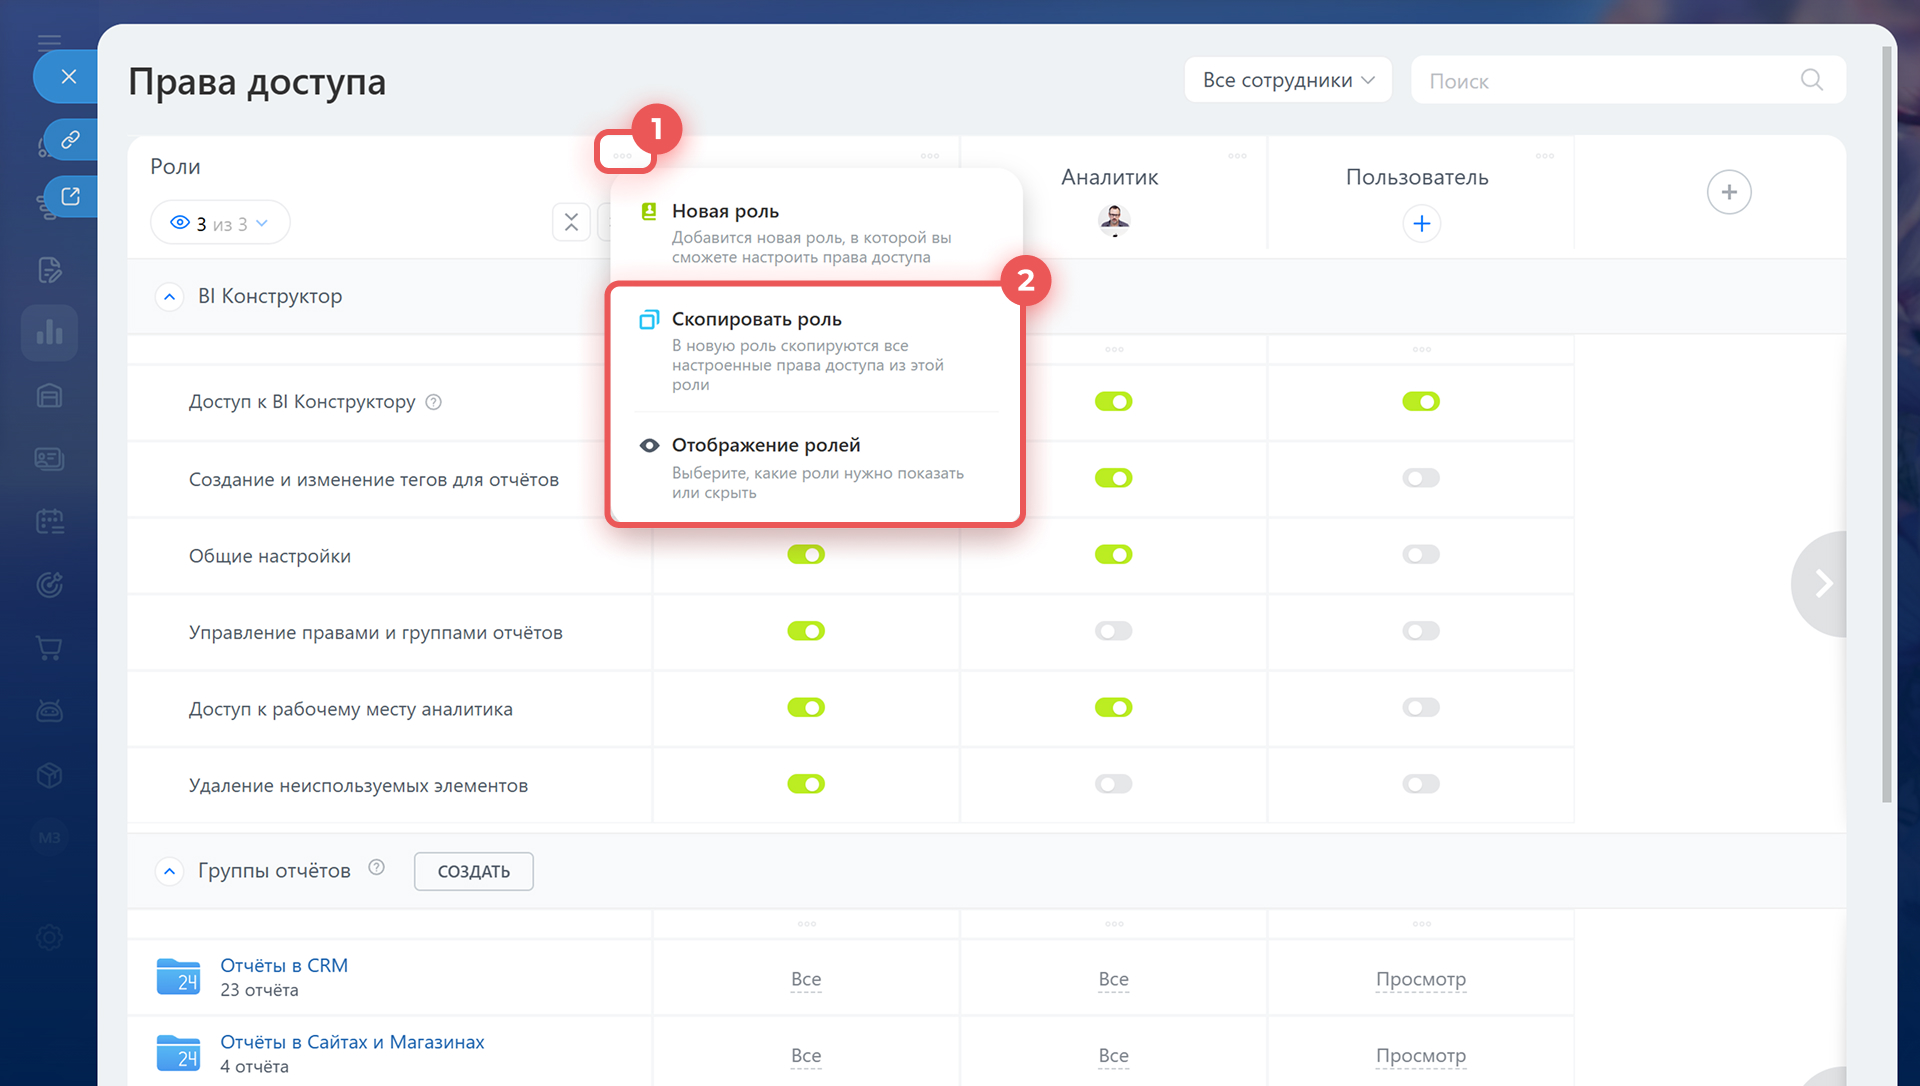Enable tag creation toggle for Пользователь
The height and width of the screenshot is (1086, 1920).
pyautogui.click(x=1420, y=478)
